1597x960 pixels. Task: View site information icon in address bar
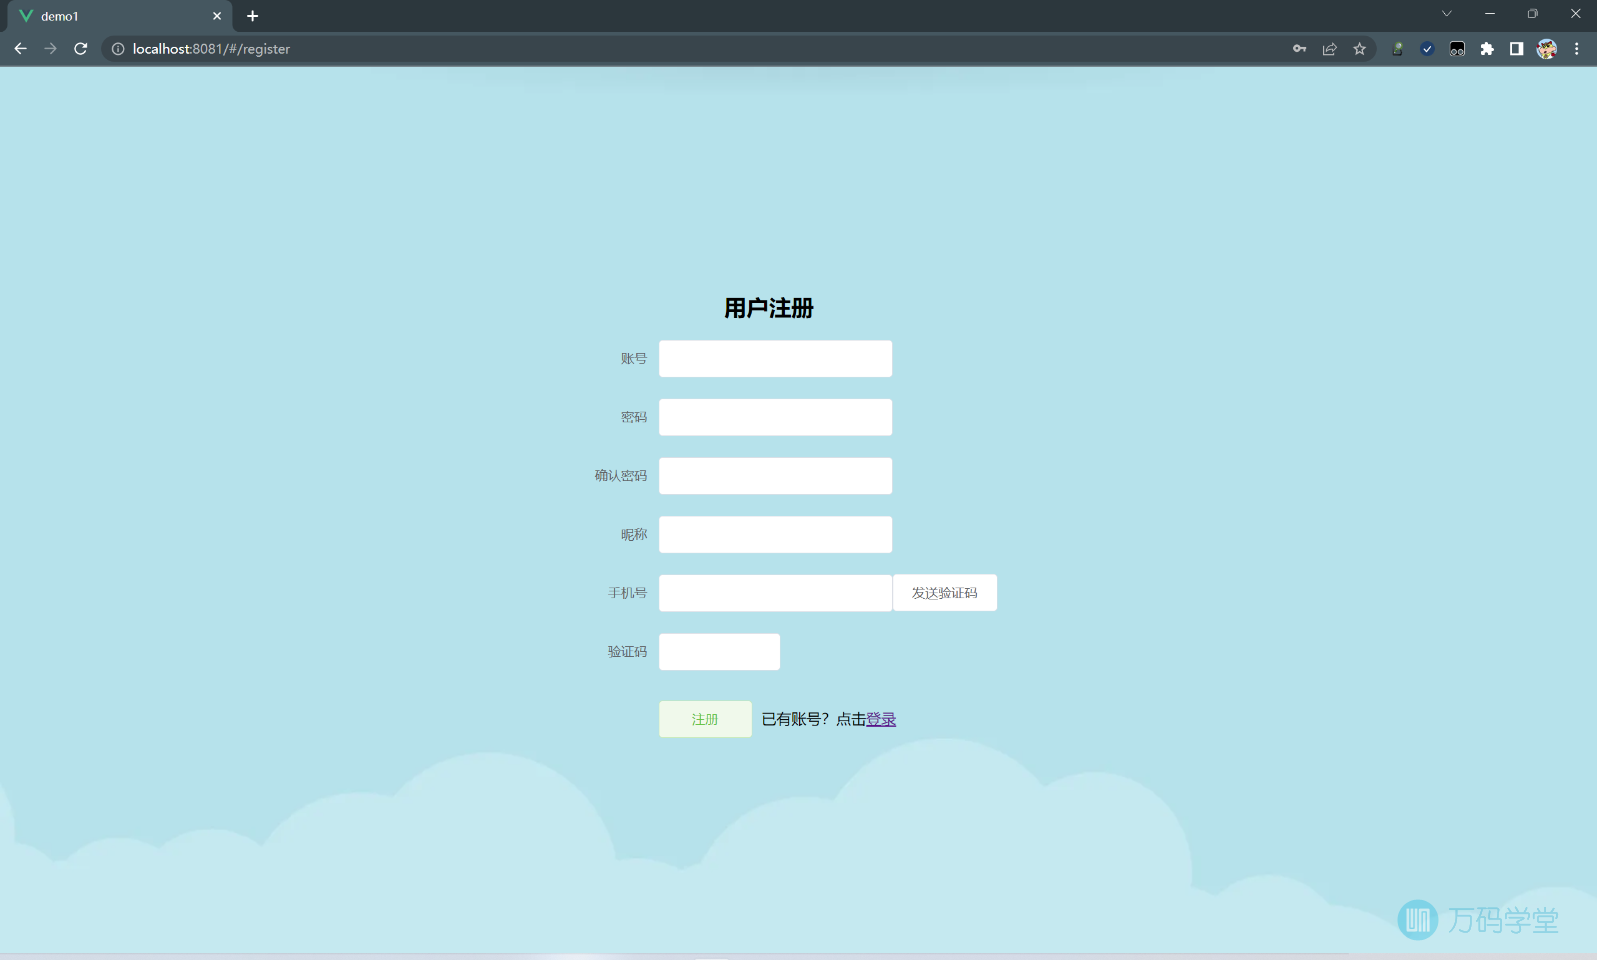(118, 49)
